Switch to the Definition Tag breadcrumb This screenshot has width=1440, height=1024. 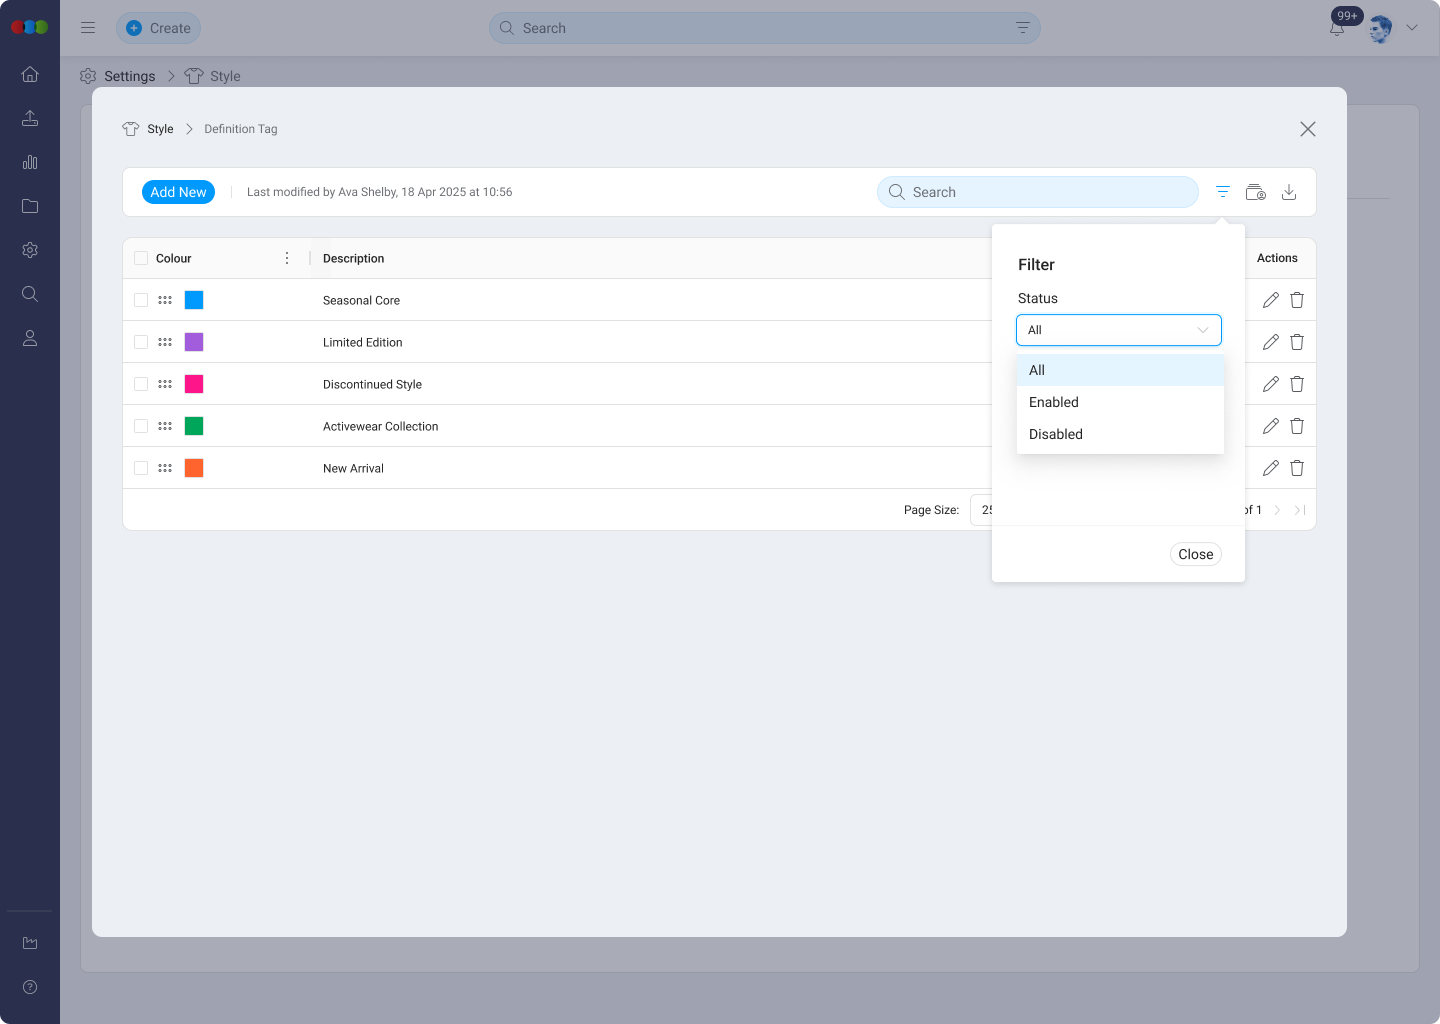240,128
